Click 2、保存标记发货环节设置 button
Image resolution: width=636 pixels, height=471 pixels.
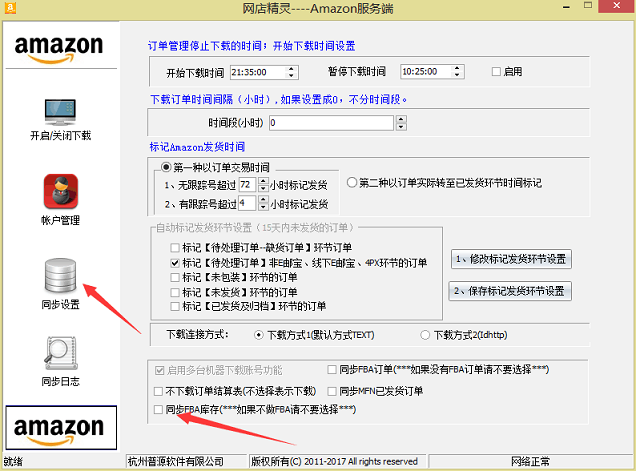tap(510, 291)
